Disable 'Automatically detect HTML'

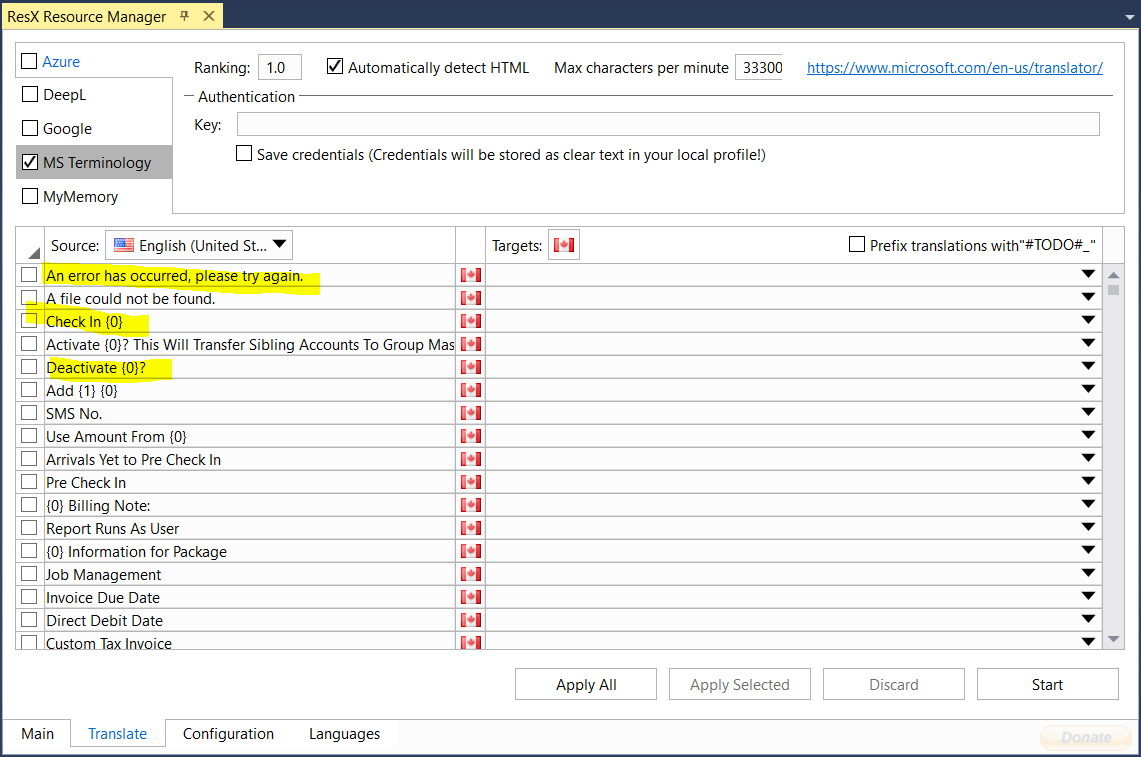pos(335,67)
